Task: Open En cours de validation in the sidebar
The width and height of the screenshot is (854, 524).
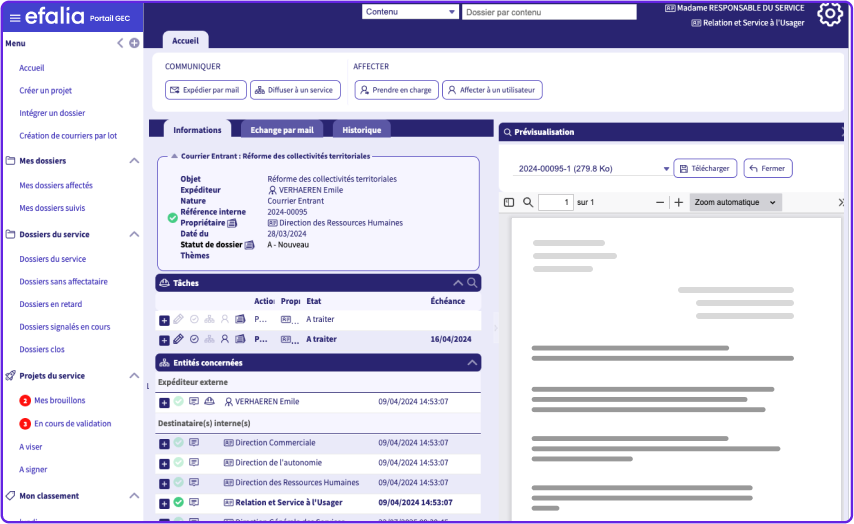Action: click(72, 423)
